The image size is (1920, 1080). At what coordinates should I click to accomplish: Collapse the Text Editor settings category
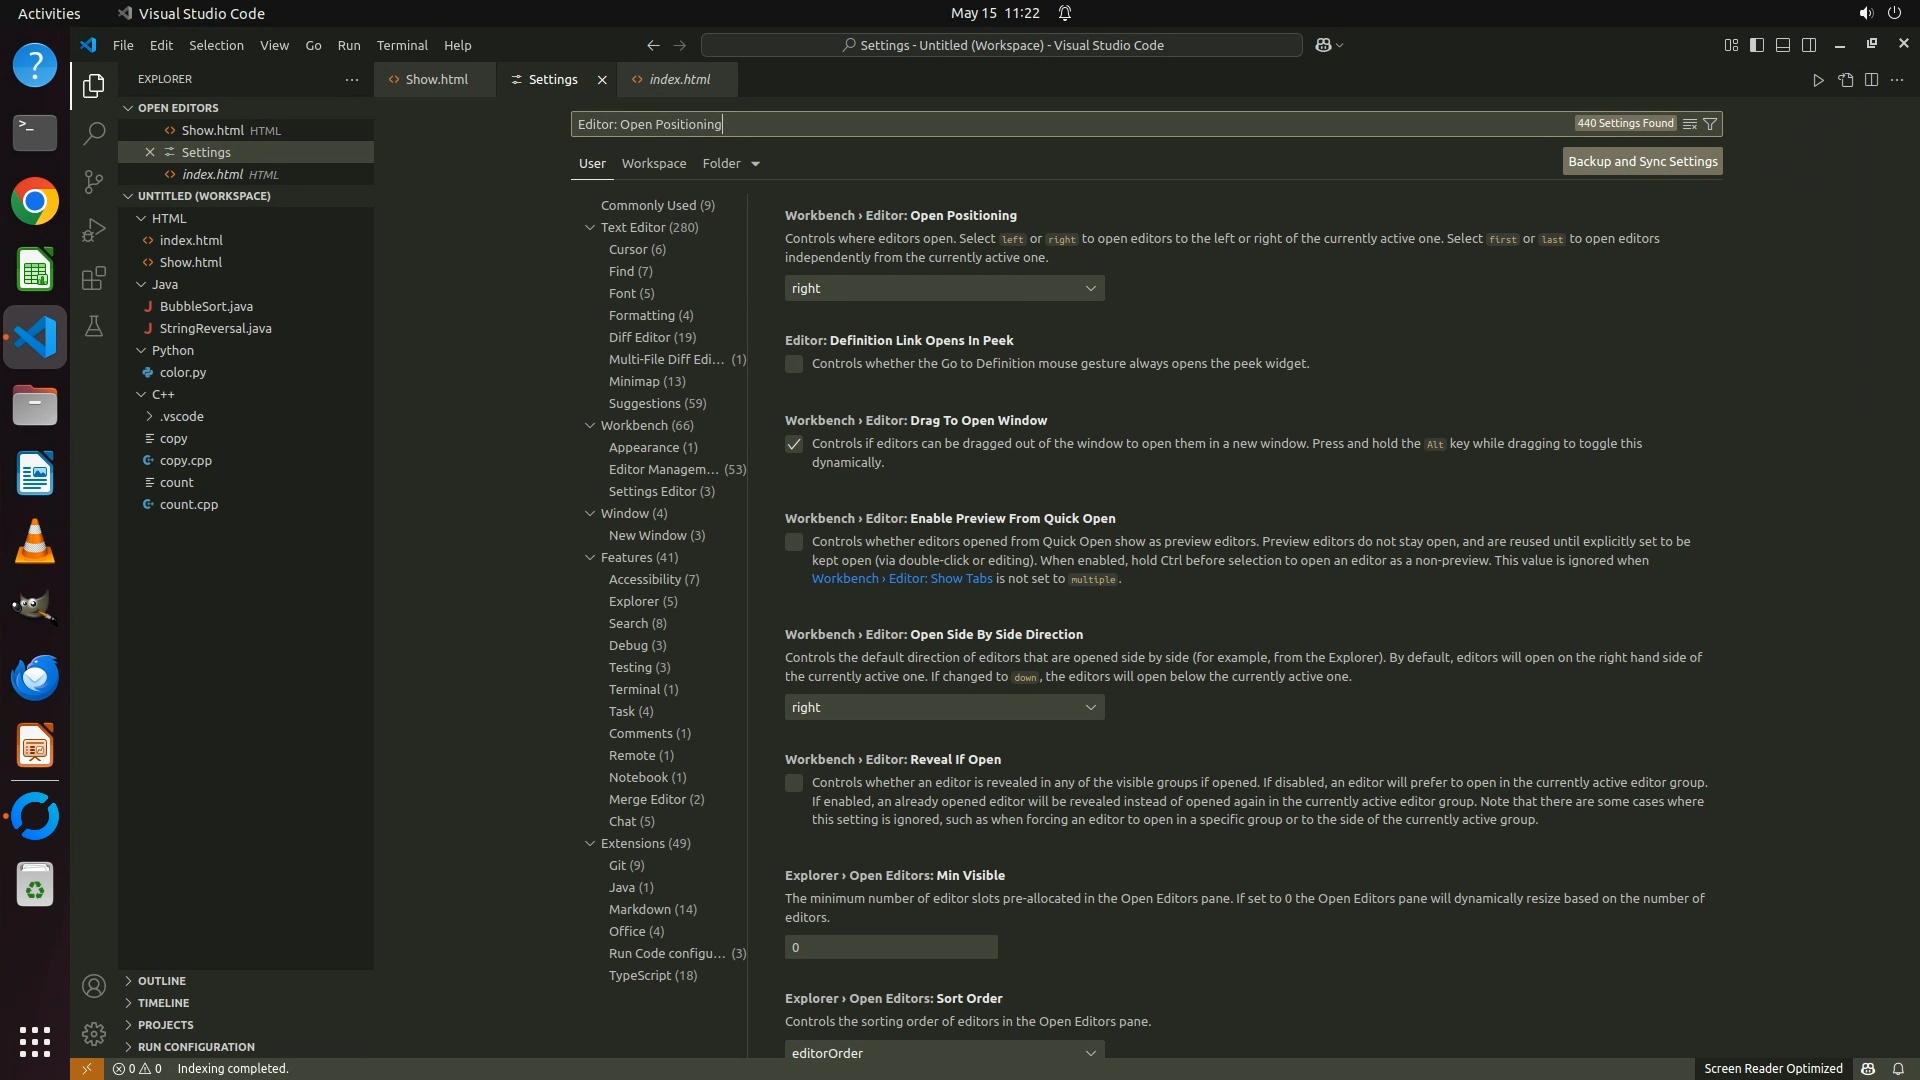coord(590,227)
